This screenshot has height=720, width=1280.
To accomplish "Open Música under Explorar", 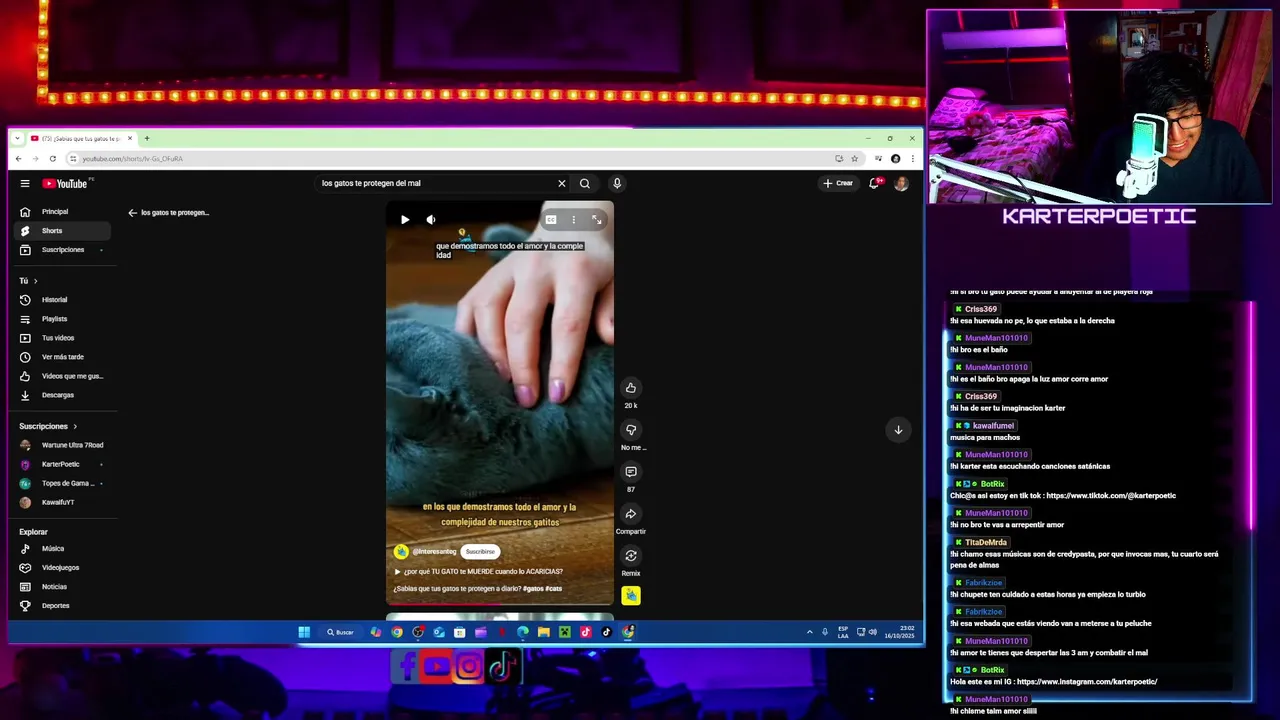I will [63, 549].
